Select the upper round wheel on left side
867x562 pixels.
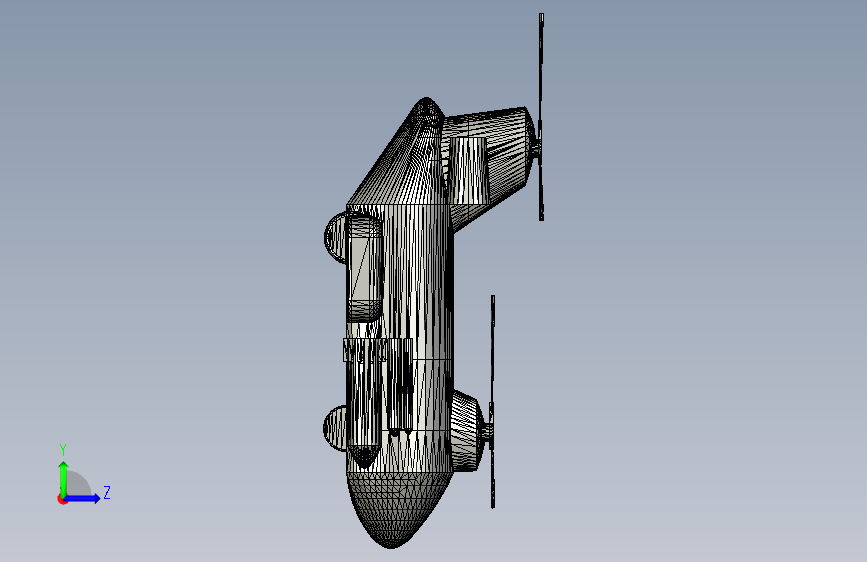click(x=335, y=238)
